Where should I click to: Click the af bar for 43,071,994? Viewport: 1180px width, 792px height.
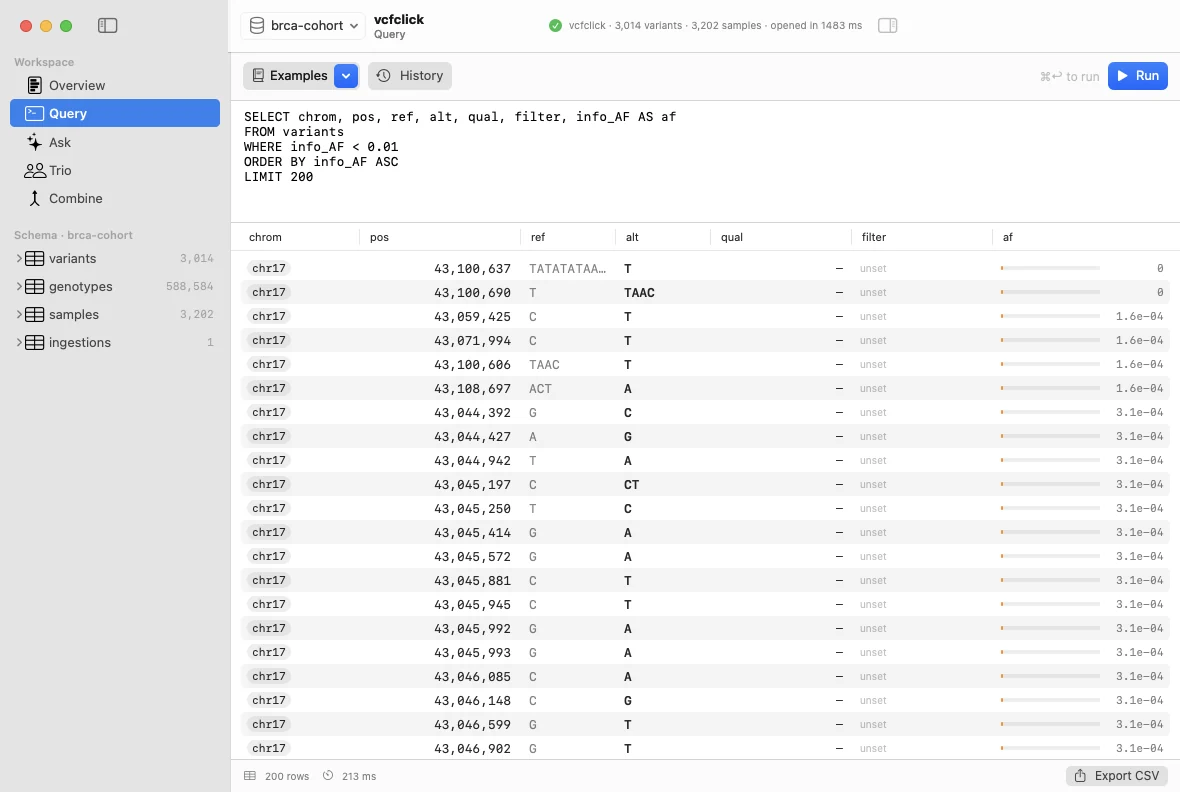pos(1050,340)
